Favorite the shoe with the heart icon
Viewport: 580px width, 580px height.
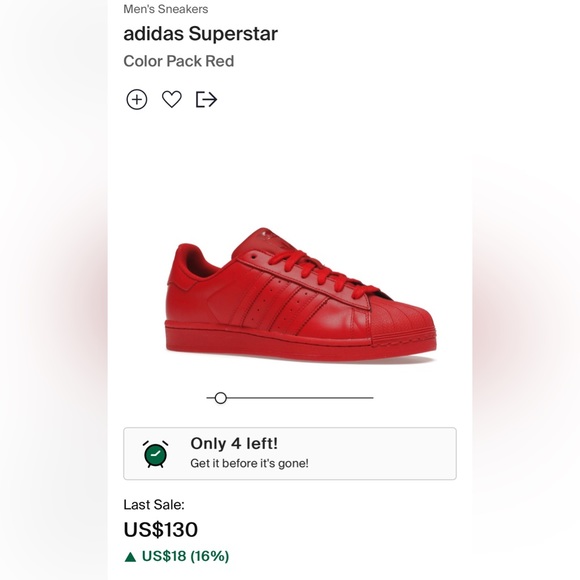[x=172, y=99]
